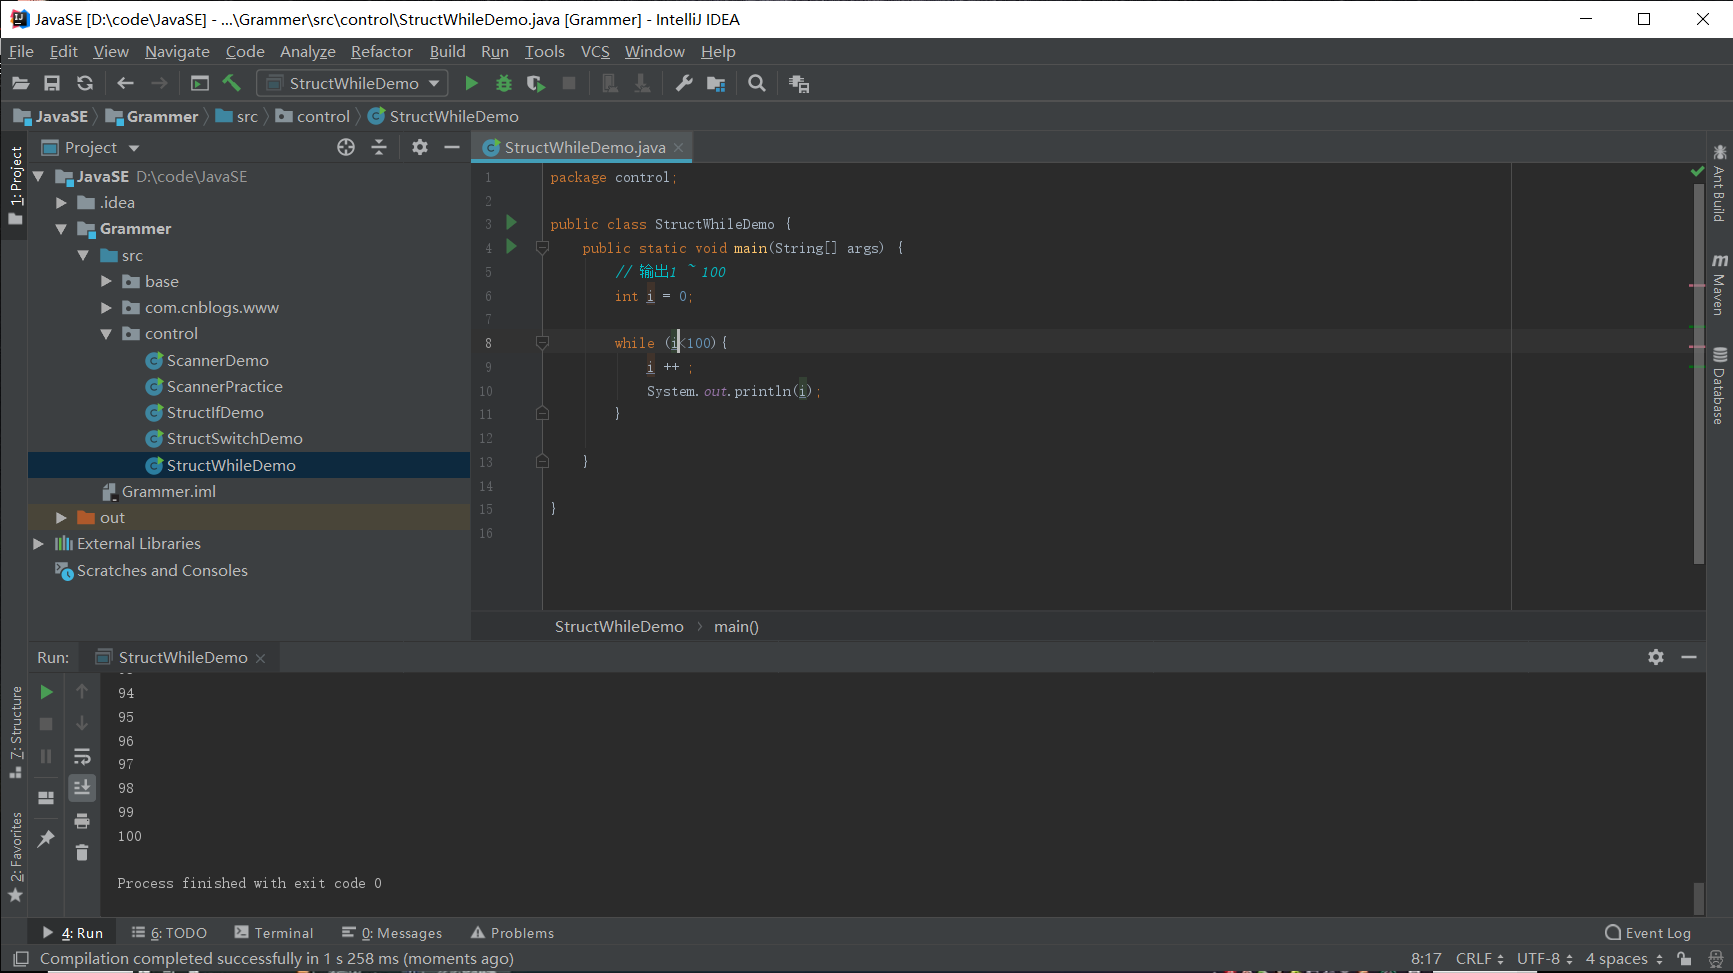The width and height of the screenshot is (1733, 973).
Task: Toggle soft-wrap in the Run console
Action: click(x=82, y=756)
